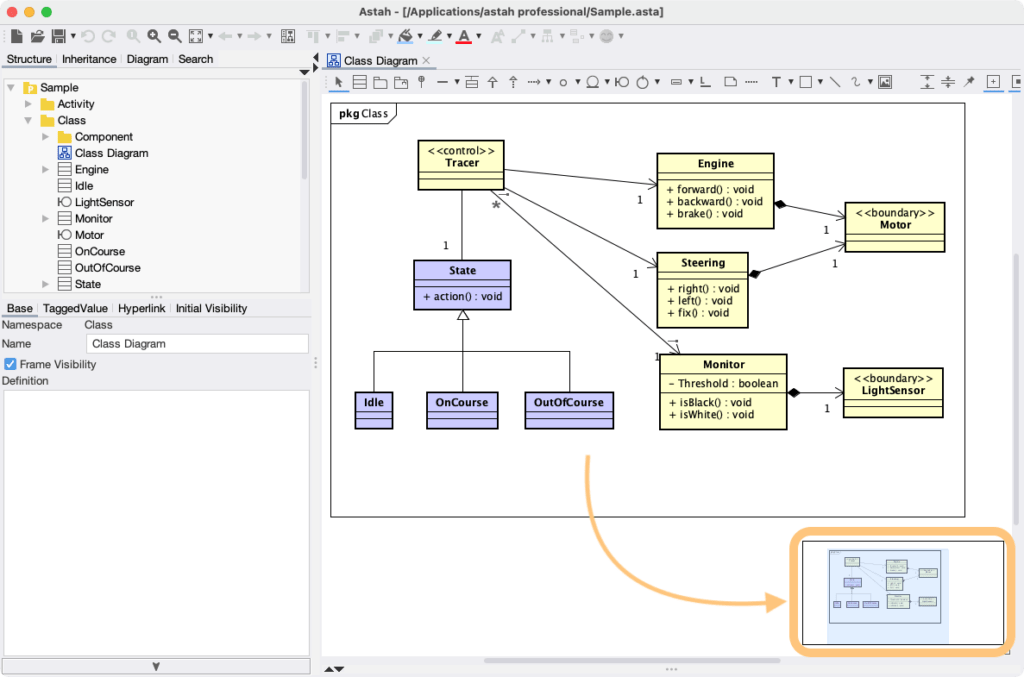Fit diagram to window
The height and width of the screenshot is (677, 1024).
click(x=195, y=36)
